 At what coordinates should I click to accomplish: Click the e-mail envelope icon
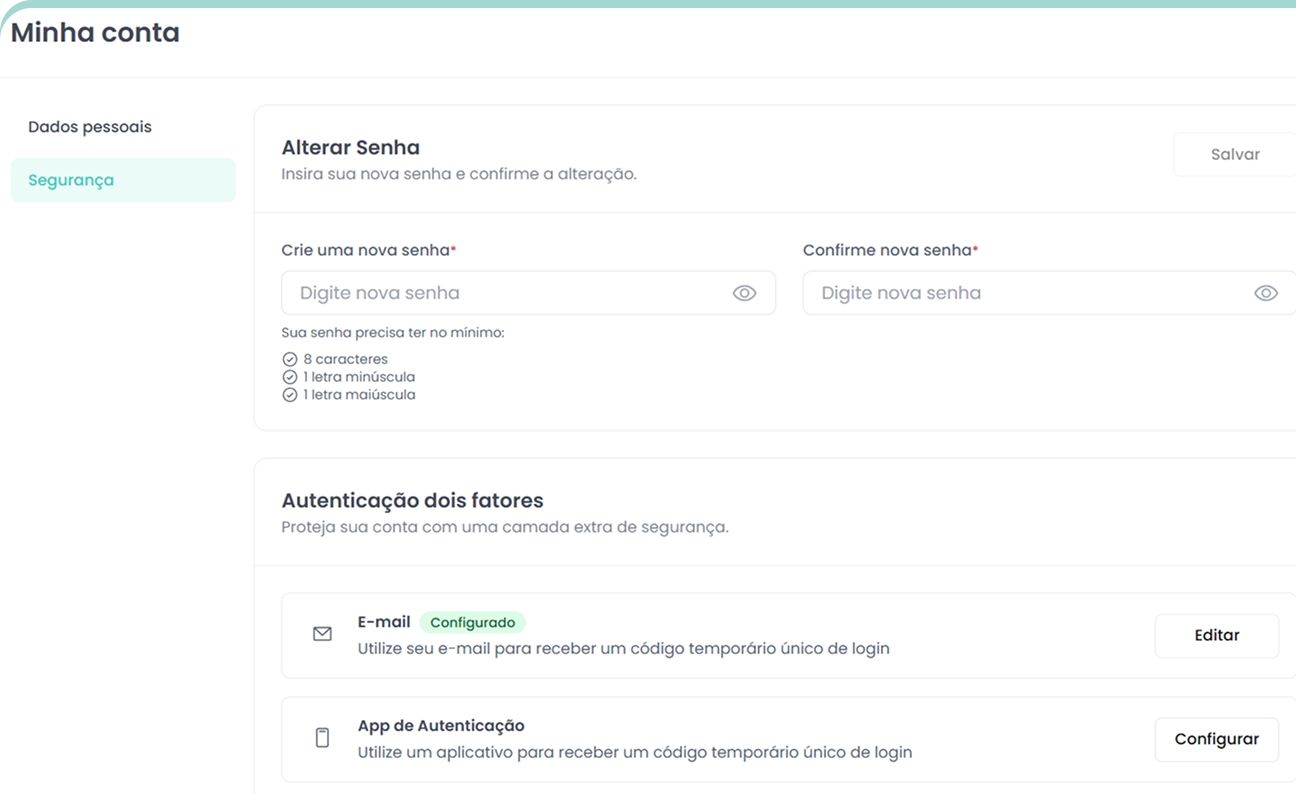coord(322,634)
